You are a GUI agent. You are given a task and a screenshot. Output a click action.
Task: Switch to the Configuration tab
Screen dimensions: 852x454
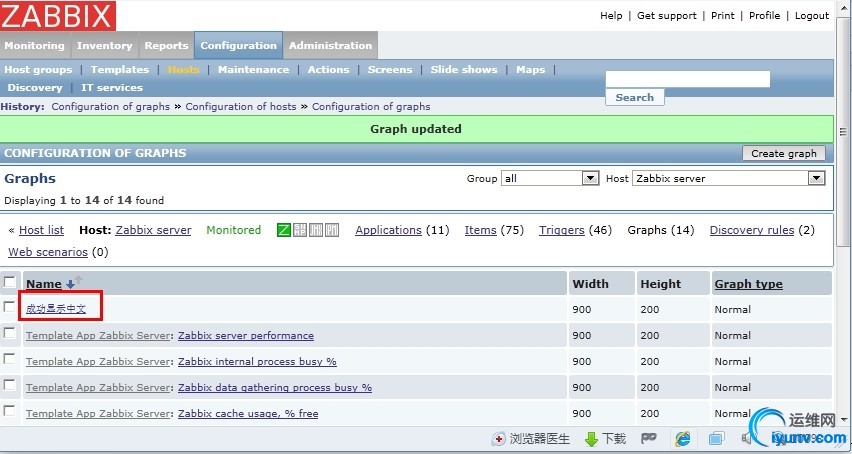coord(239,46)
